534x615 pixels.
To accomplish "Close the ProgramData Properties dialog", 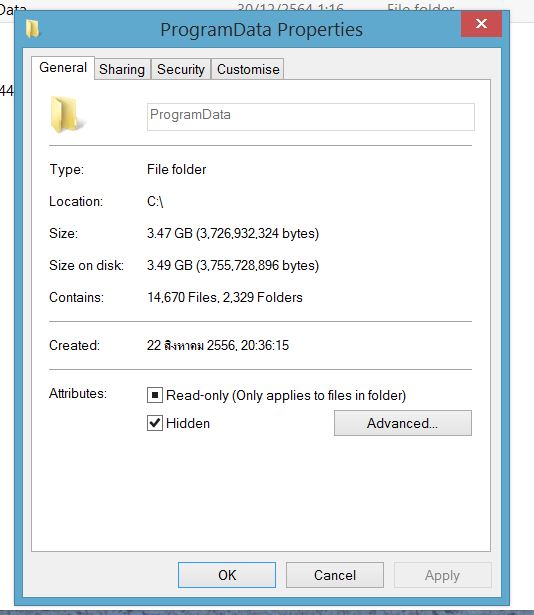I will pyautogui.click(x=481, y=24).
